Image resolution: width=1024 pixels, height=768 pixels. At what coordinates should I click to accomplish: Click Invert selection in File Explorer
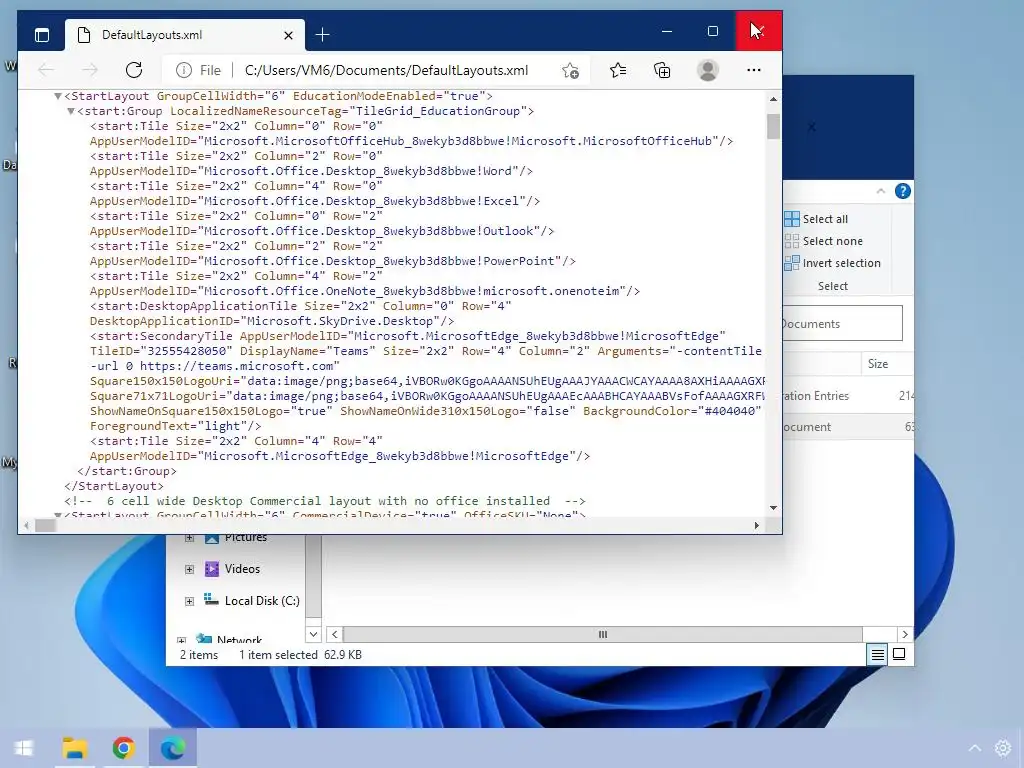pyautogui.click(x=833, y=263)
